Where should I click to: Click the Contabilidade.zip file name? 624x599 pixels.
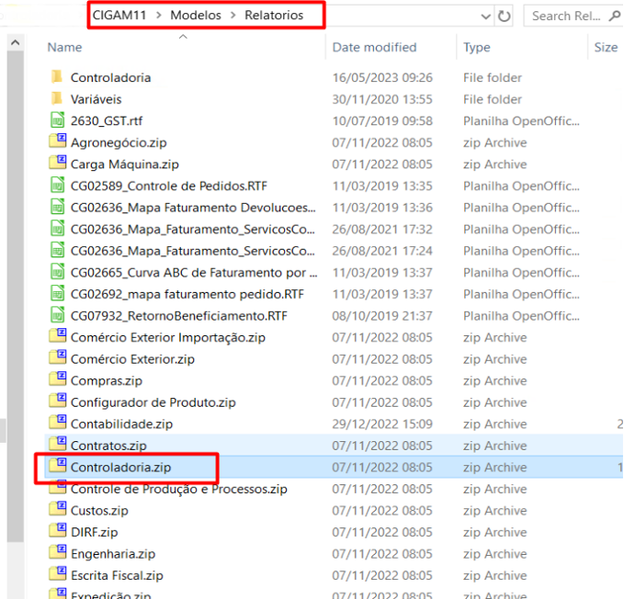[x=121, y=424]
